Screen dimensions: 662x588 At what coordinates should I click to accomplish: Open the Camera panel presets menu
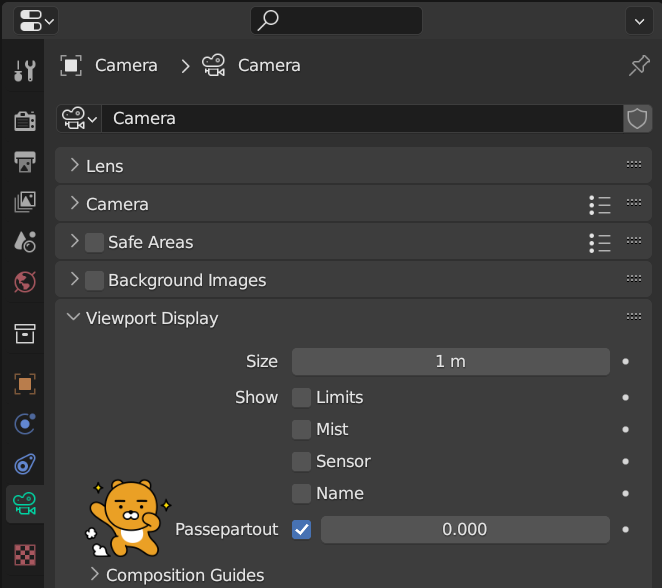(x=600, y=205)
